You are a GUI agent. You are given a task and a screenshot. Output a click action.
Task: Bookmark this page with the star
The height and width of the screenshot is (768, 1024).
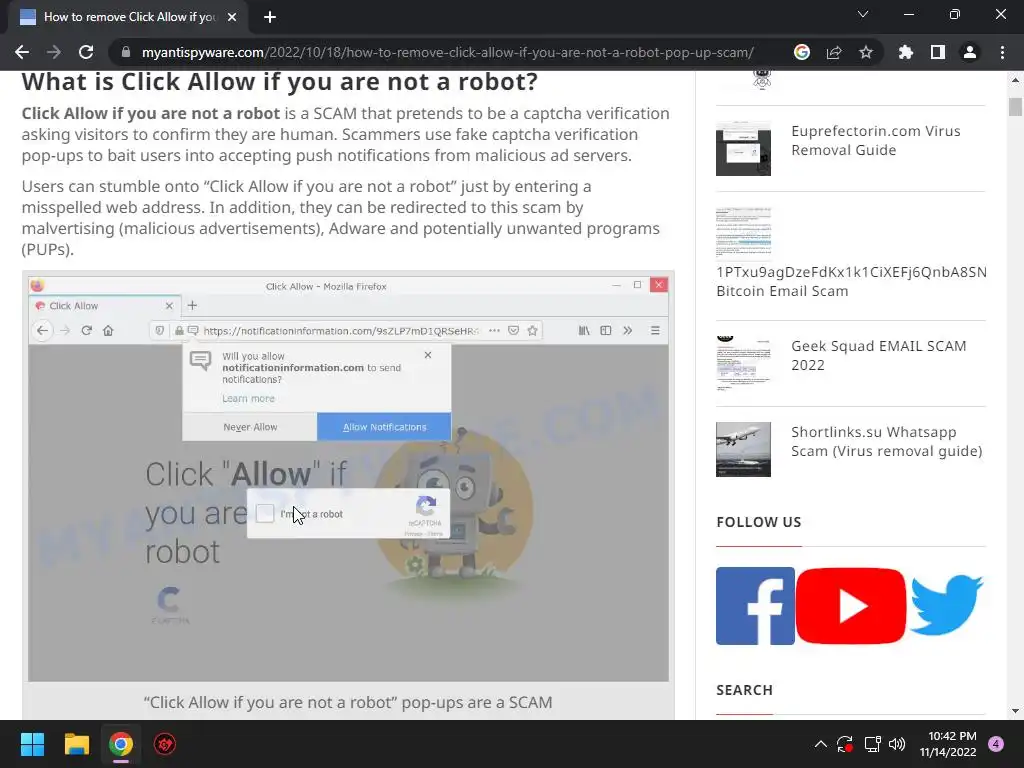(x=866, y=52)
